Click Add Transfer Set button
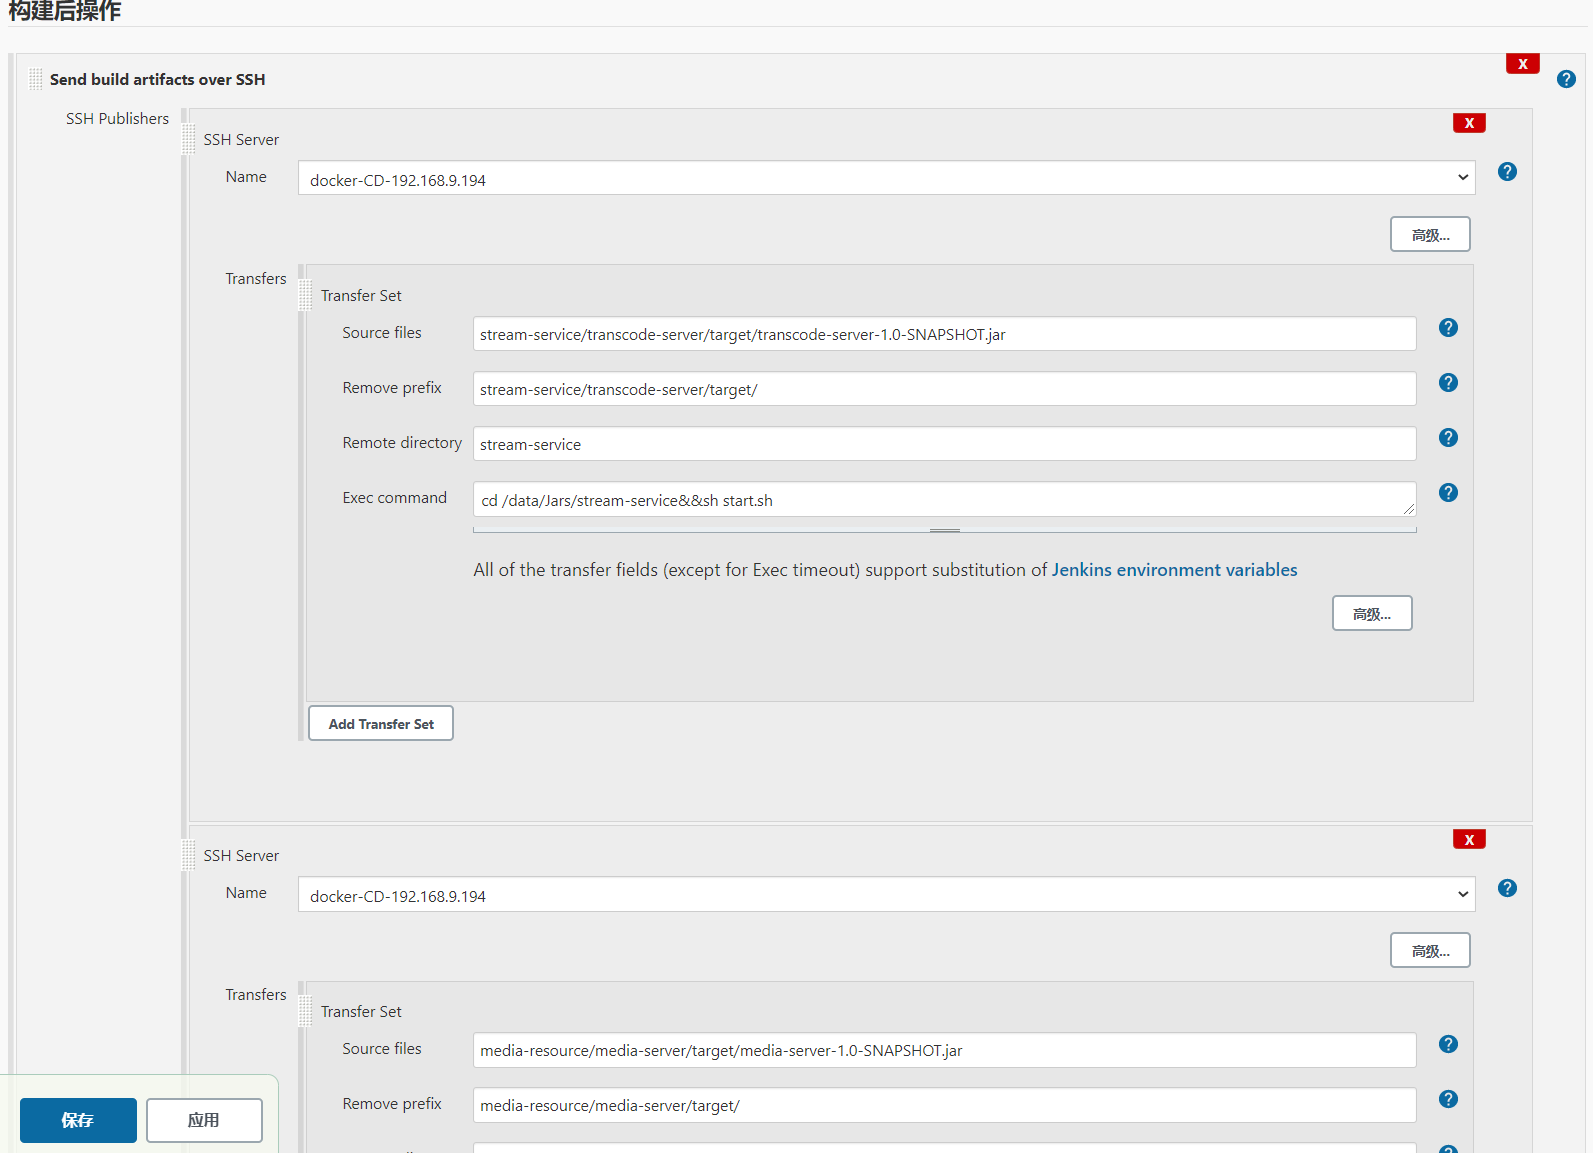The image size is (1593, 1153). [381, 723]
